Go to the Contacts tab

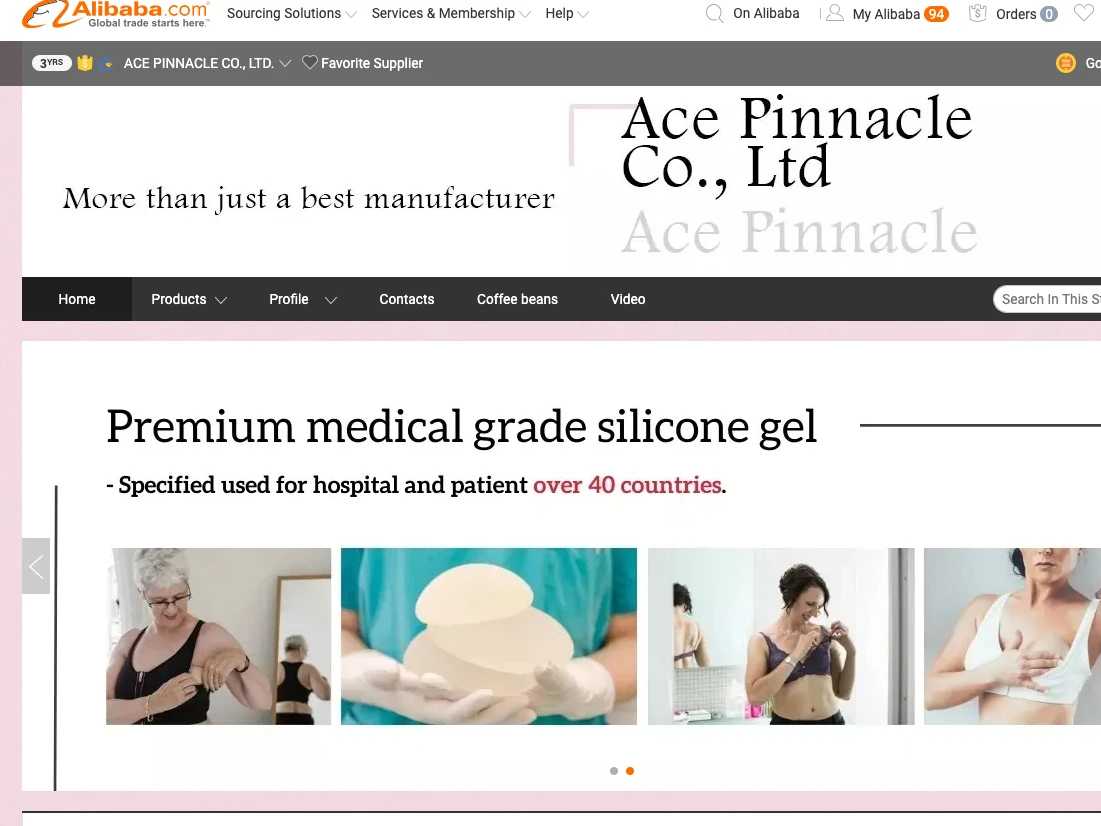coord(407,299)
